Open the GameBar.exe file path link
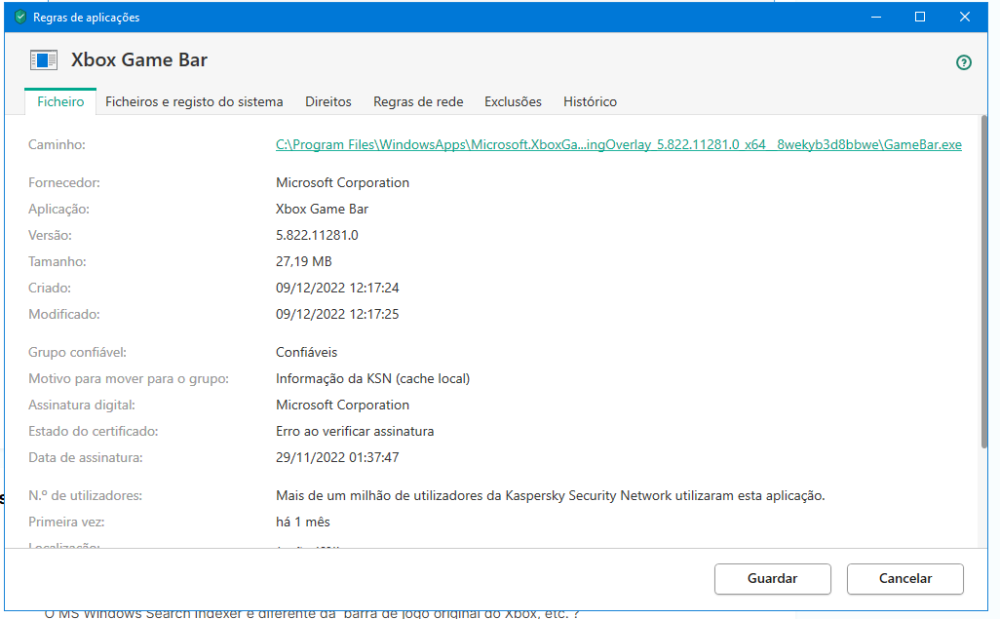This screenshot has width=1000, height=619. pos(619,145)
